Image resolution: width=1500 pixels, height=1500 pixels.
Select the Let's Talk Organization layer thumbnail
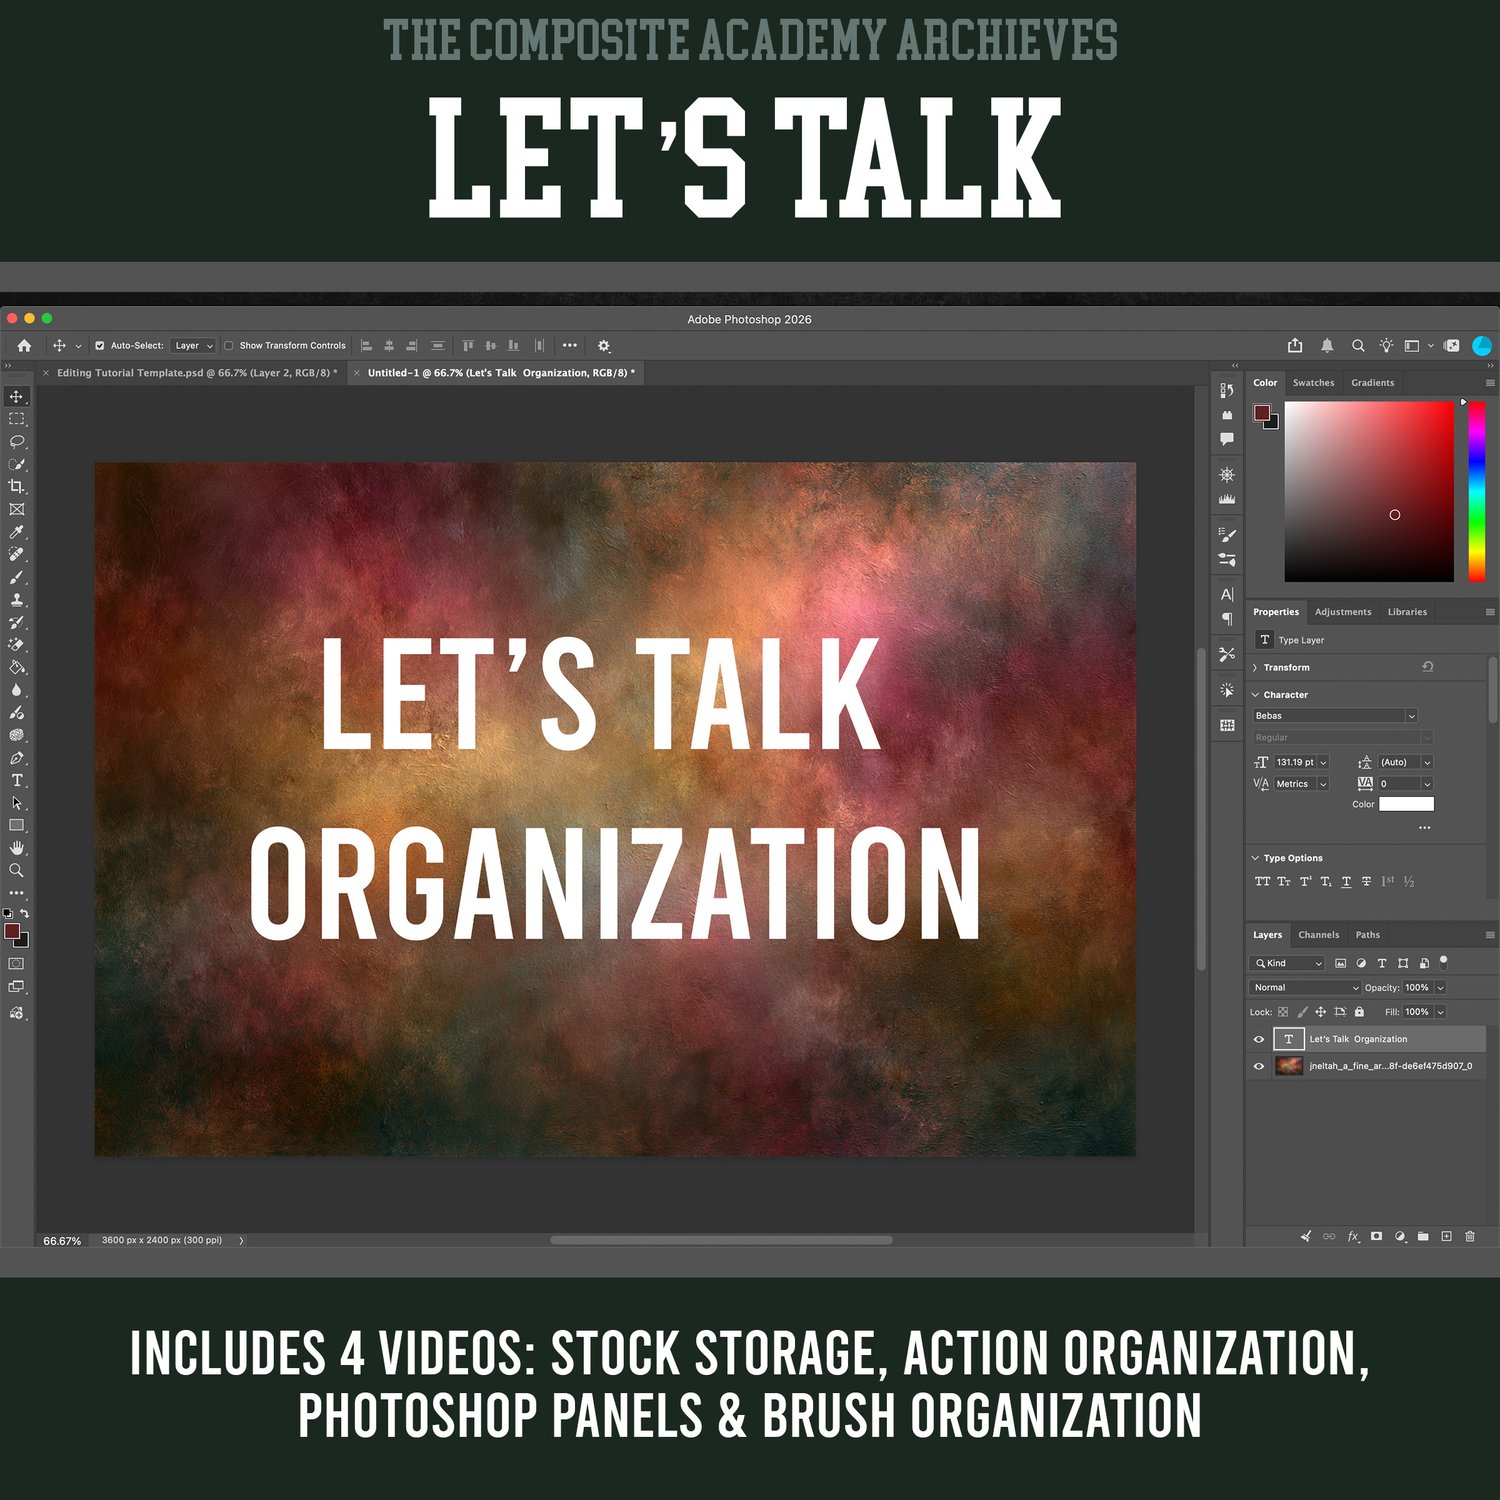1289,1040
